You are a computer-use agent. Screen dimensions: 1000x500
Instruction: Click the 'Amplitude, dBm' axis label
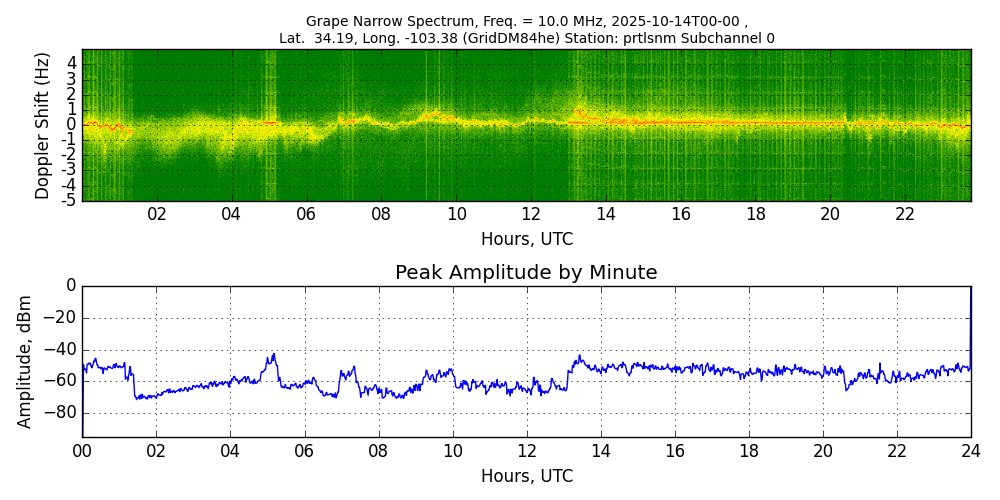25,361
